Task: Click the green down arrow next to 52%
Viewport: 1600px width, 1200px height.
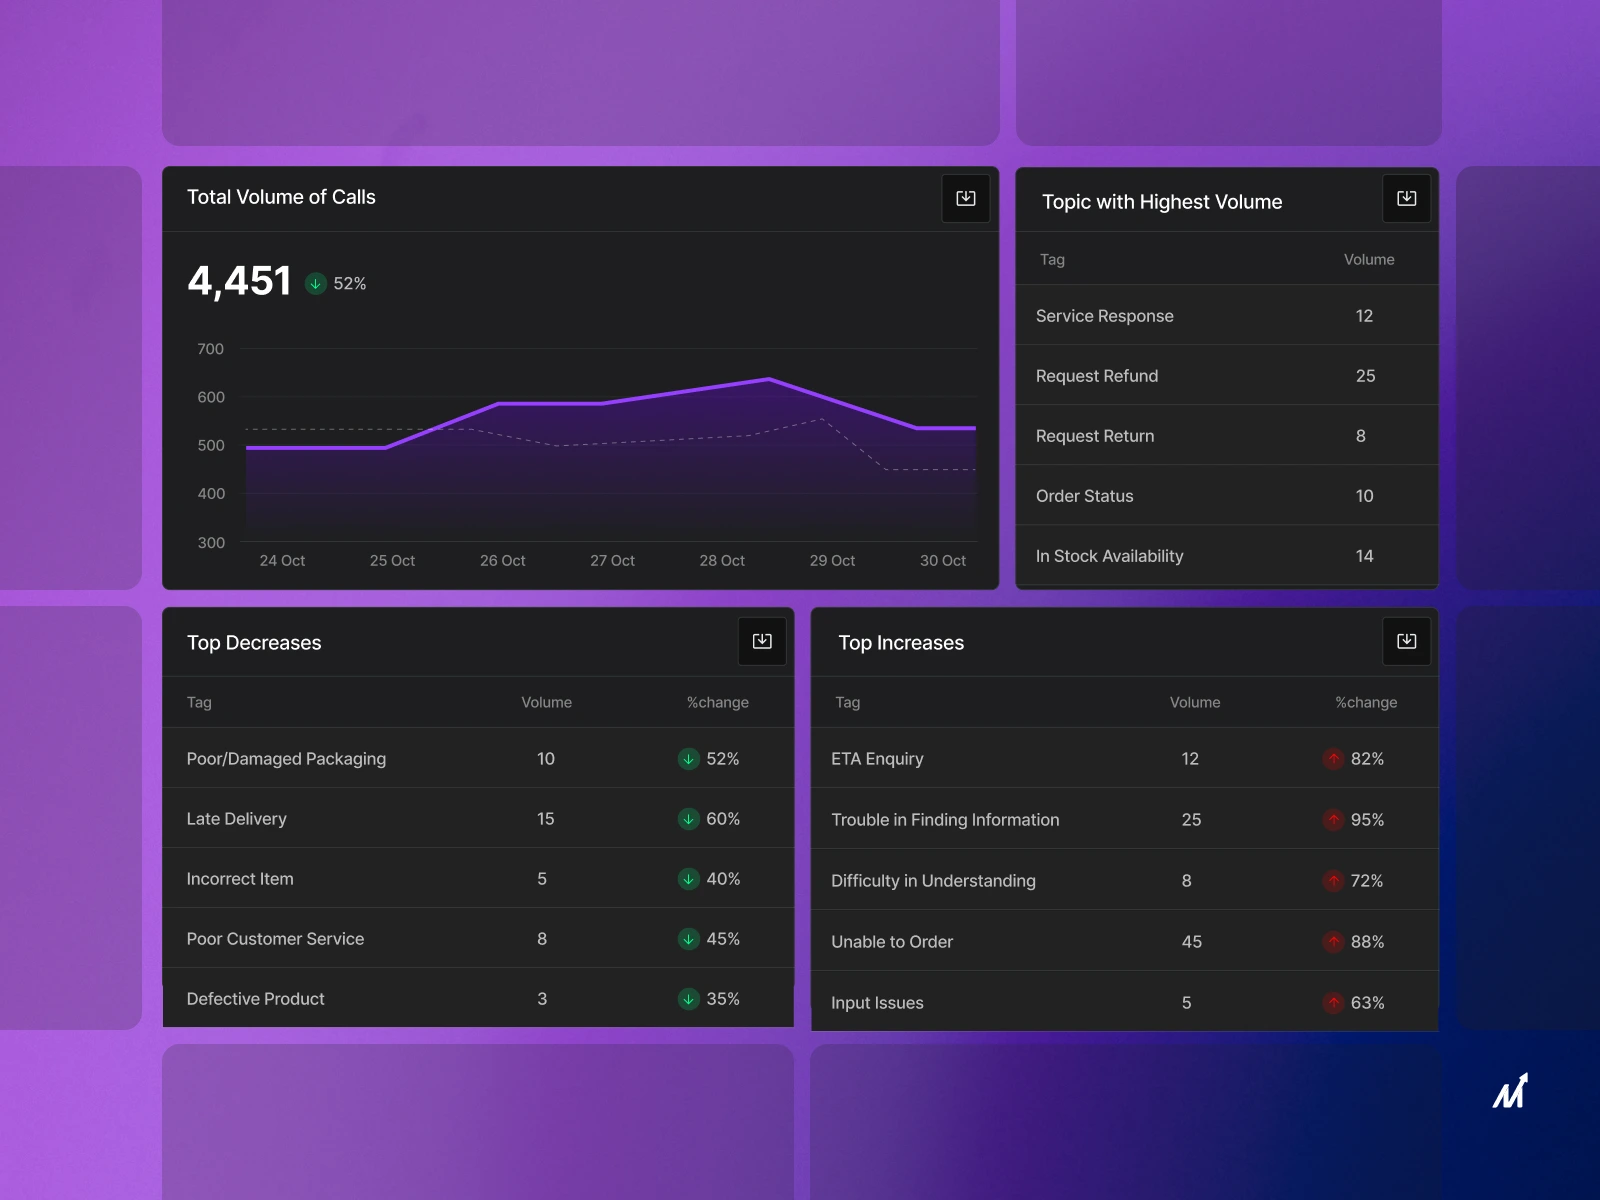Action: tap(317, 283)
